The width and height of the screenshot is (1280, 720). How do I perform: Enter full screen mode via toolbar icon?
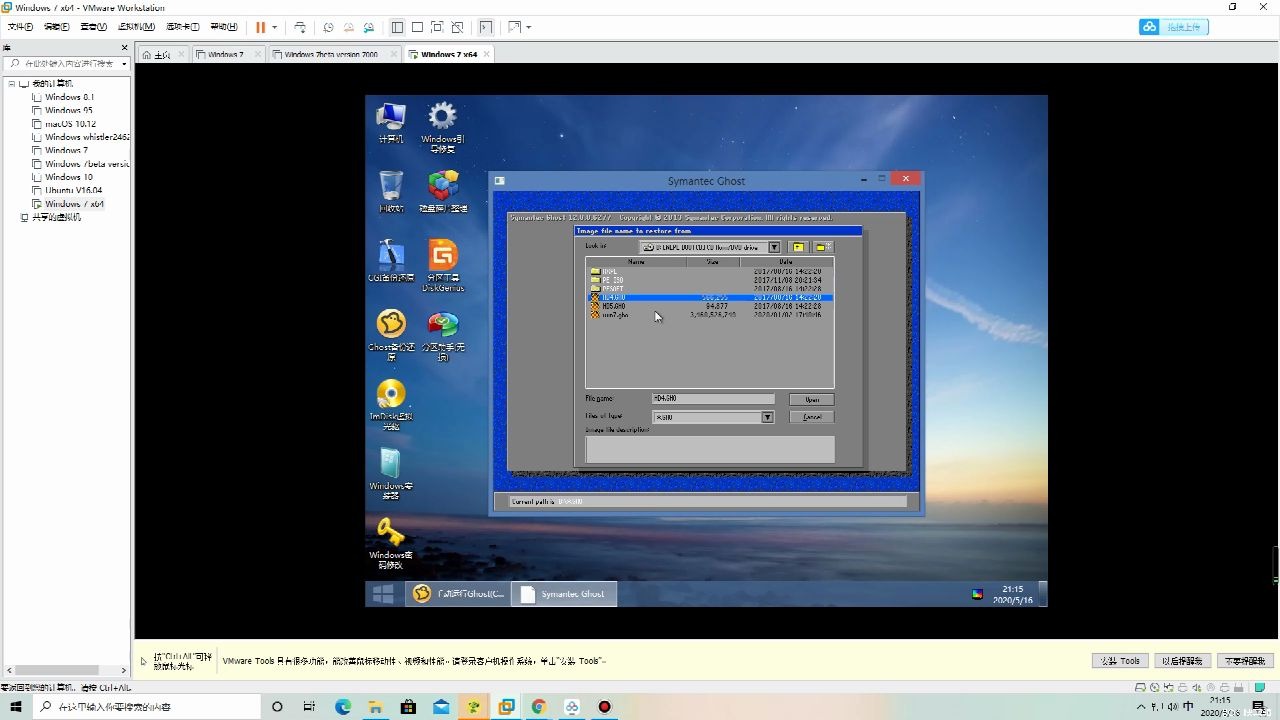[x=437, y=27]
